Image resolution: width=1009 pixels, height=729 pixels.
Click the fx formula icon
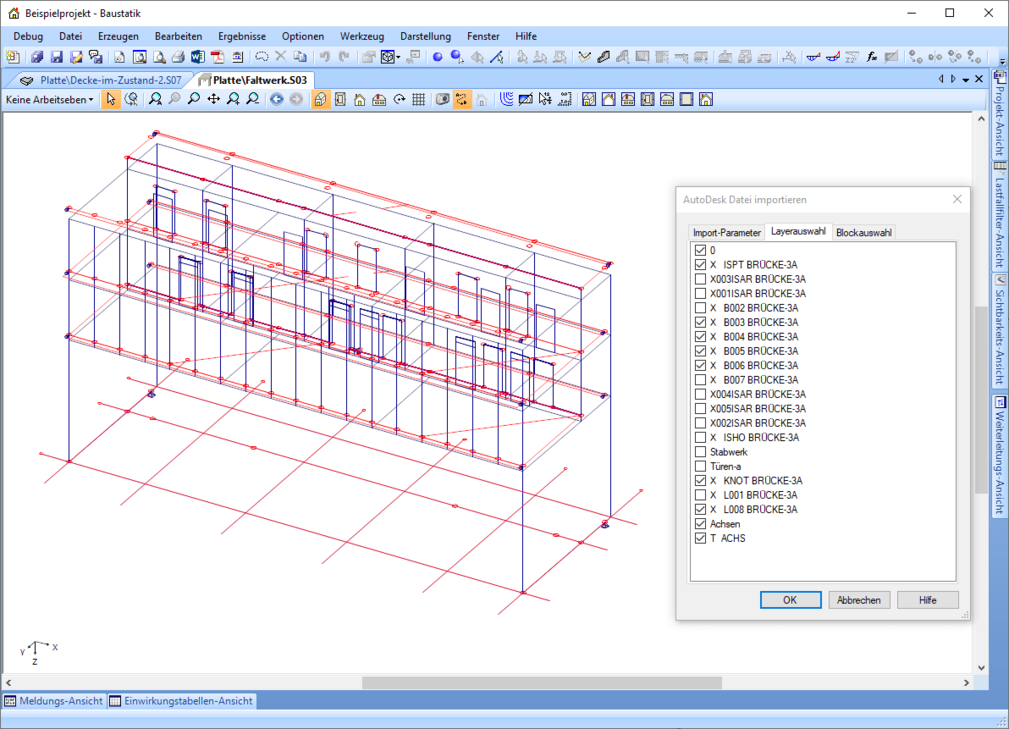click(x=872, y=57)
